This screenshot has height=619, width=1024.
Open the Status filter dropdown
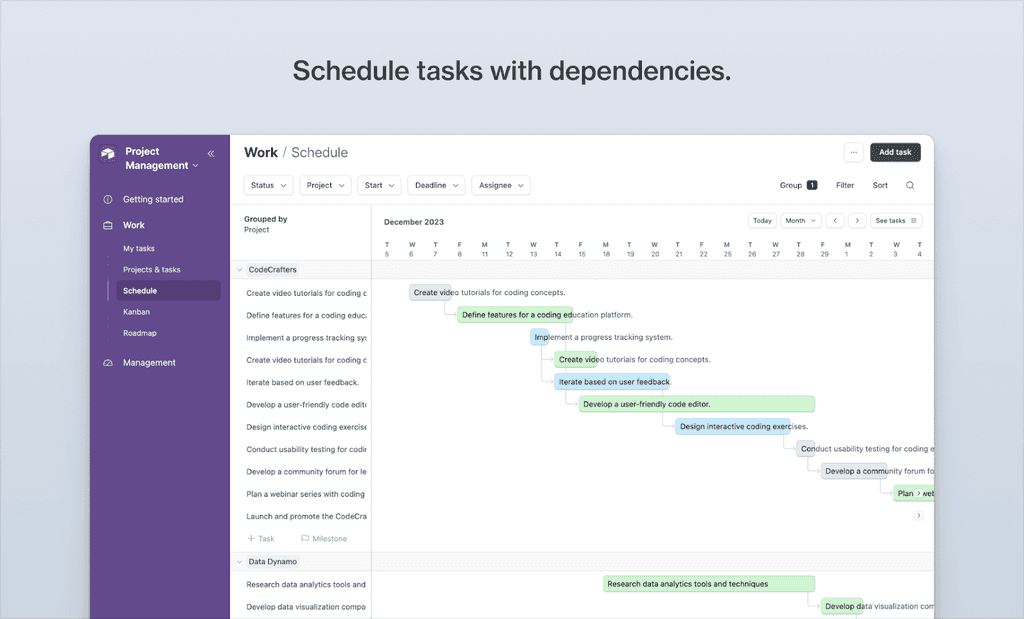pyautogui.click(x=267, y=185)
